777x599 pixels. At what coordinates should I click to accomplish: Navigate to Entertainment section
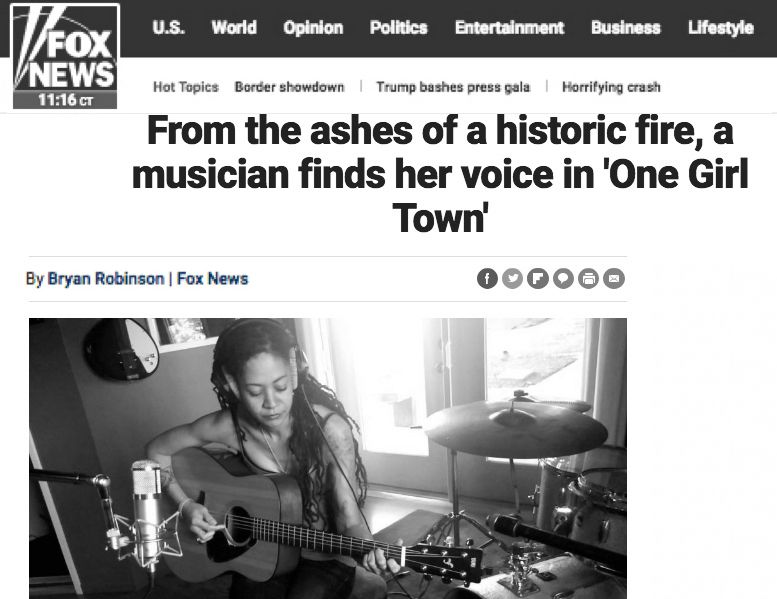pos(509,27)
